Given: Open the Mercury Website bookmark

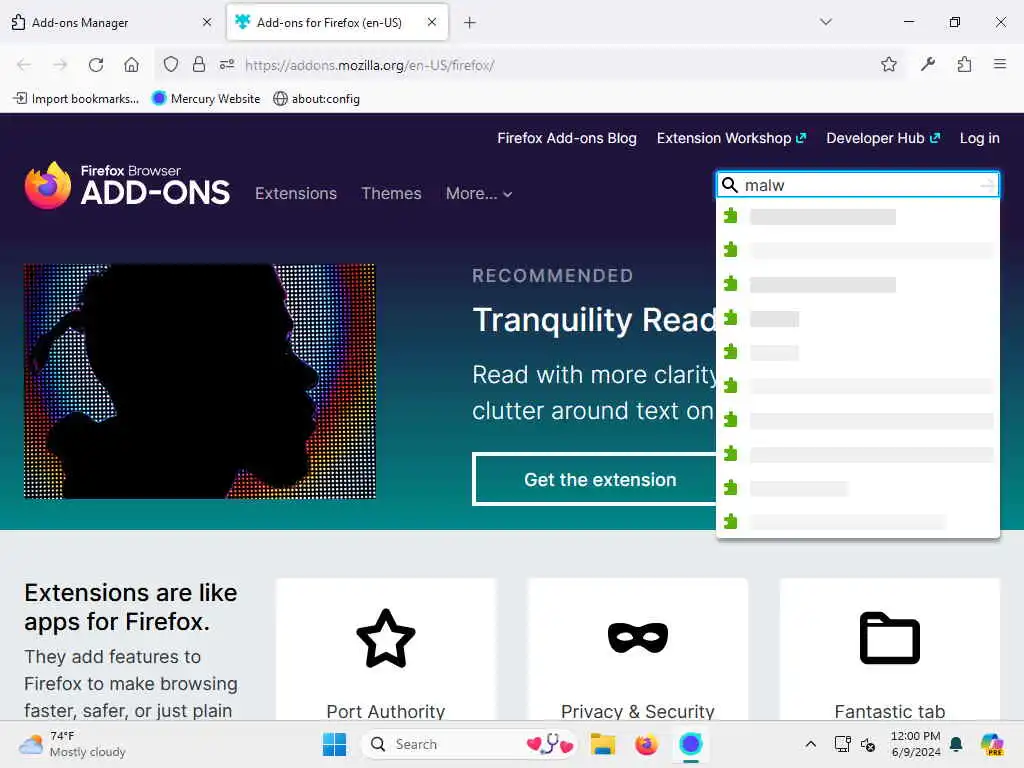Looking at the screenshot, I should click(206, 99).
